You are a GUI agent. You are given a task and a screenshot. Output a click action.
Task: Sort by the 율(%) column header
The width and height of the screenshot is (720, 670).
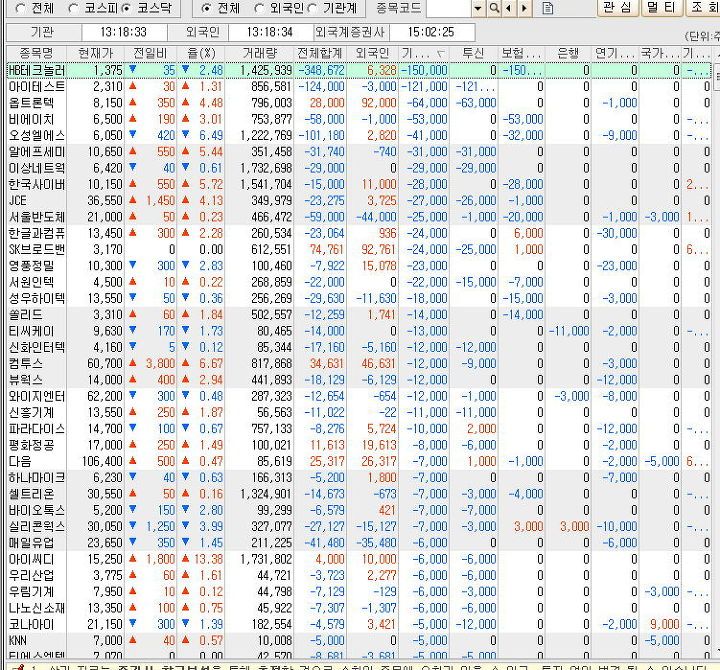point(201,53)
